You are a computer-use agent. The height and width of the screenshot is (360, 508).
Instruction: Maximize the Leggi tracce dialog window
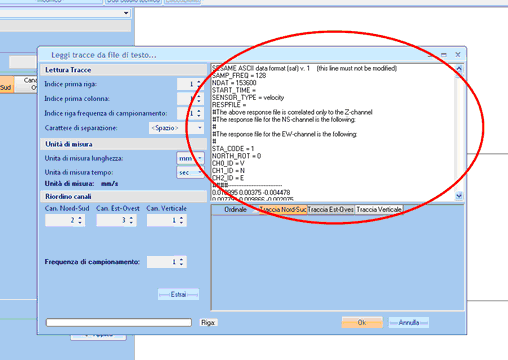tap(444, 54)
